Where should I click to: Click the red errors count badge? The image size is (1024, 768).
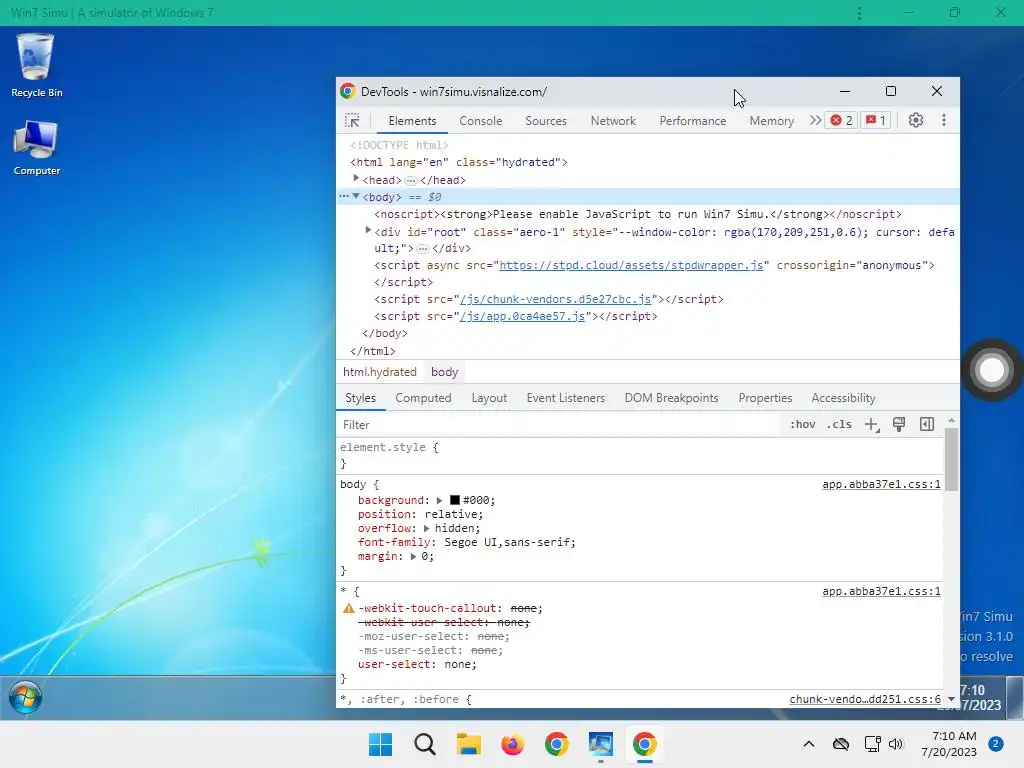(841, 120)
